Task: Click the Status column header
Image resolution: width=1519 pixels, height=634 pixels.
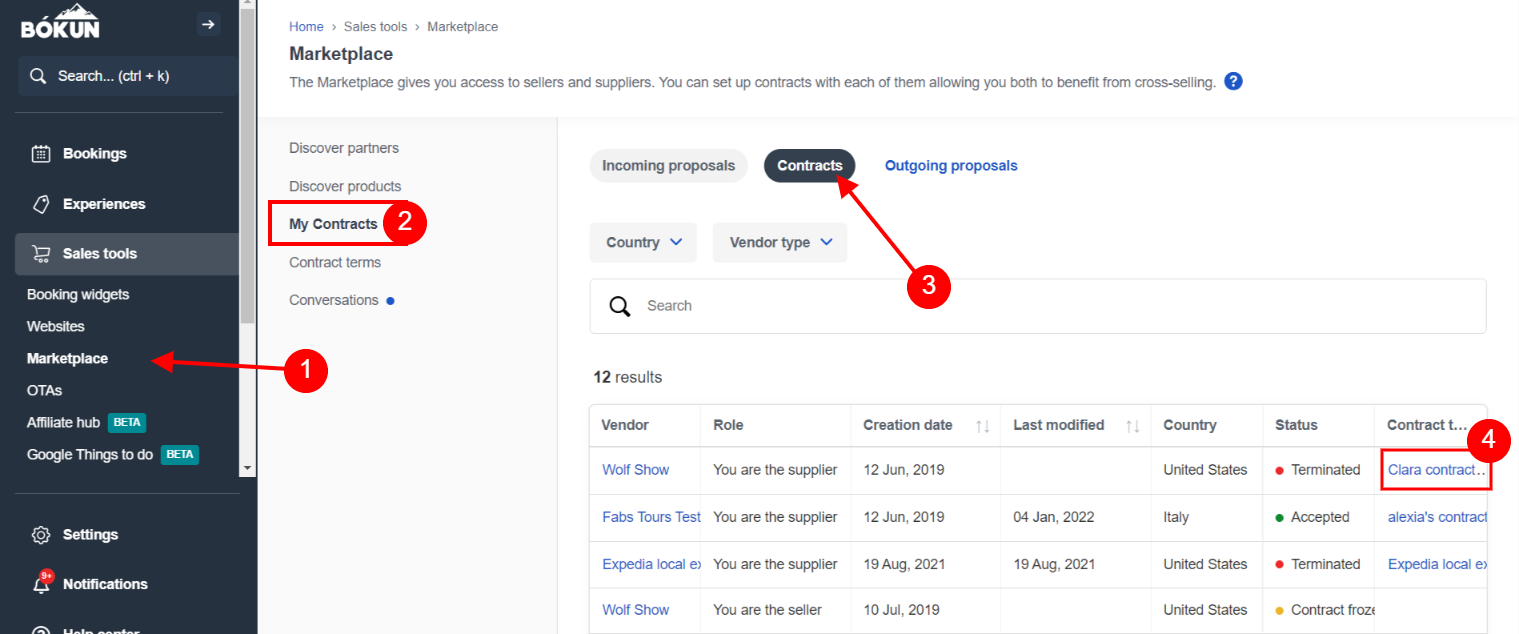Action: [1296, 425]
